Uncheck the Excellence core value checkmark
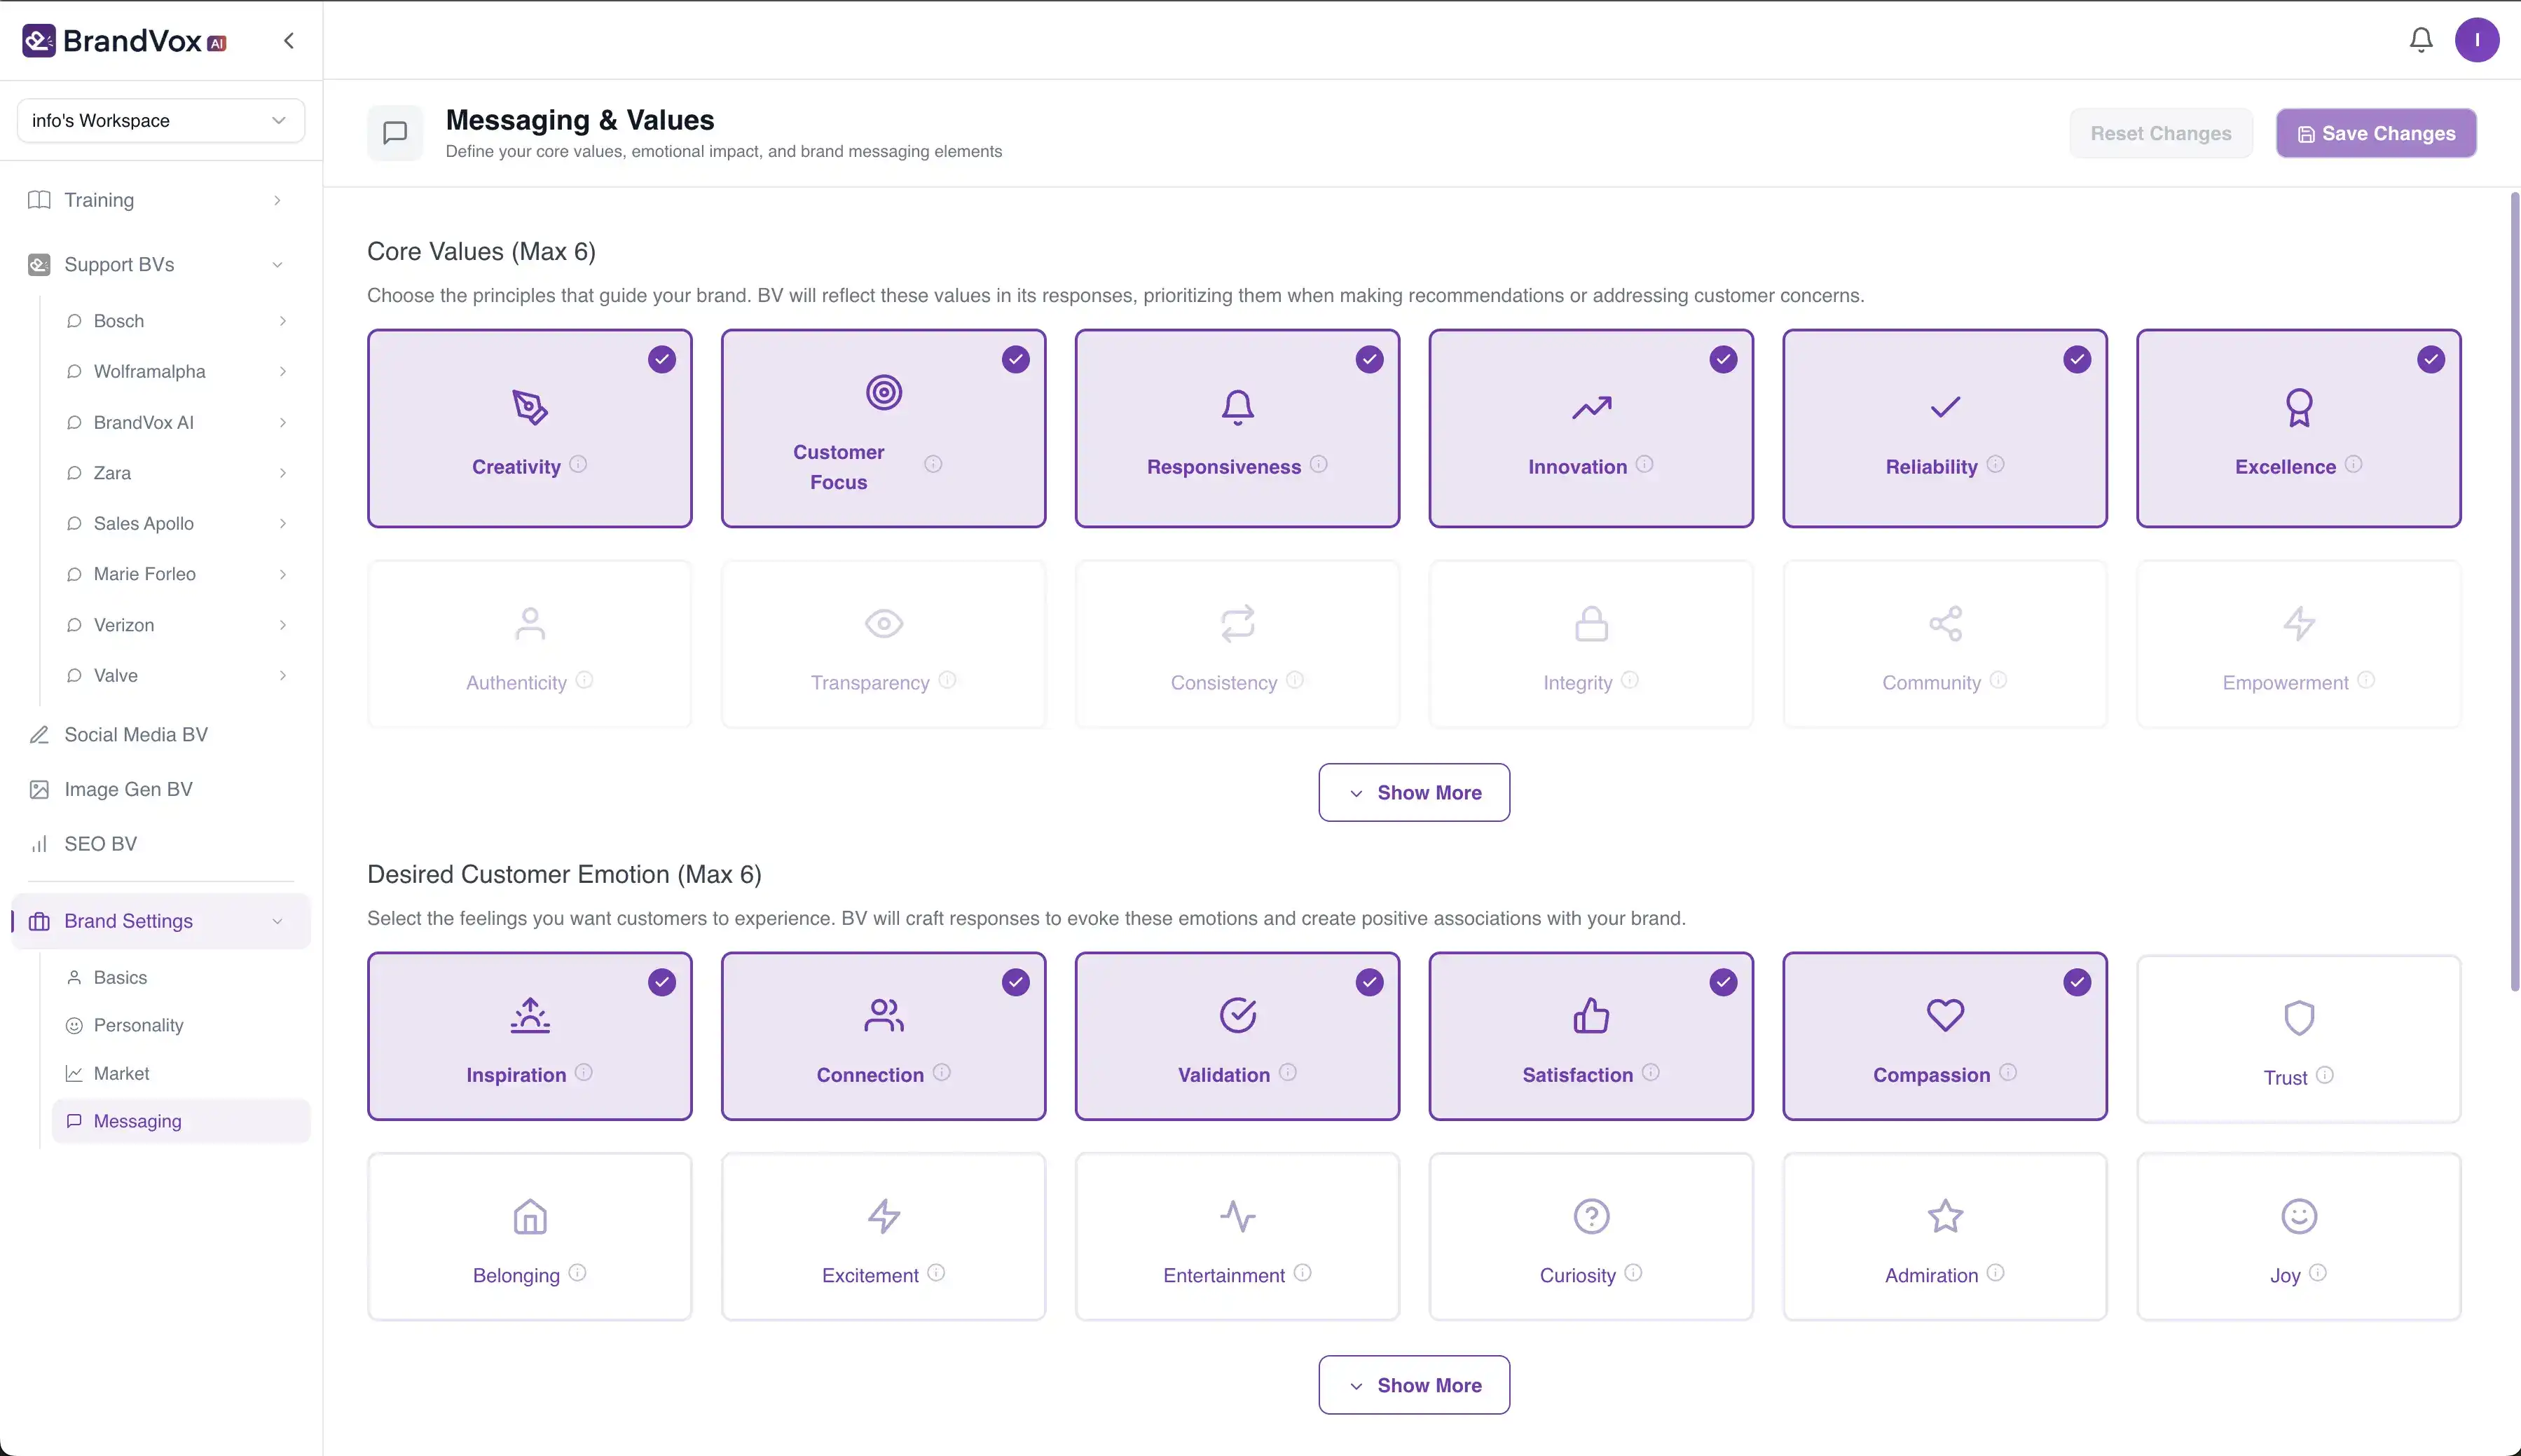The image size is (2521, 1456). (2430, 359)
